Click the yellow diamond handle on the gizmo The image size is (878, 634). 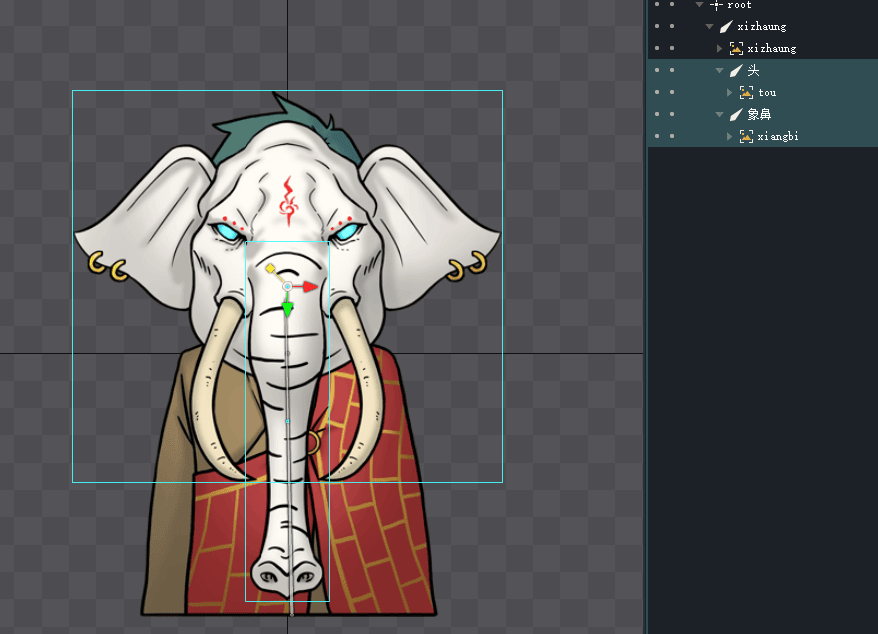[x=270, y=268]
